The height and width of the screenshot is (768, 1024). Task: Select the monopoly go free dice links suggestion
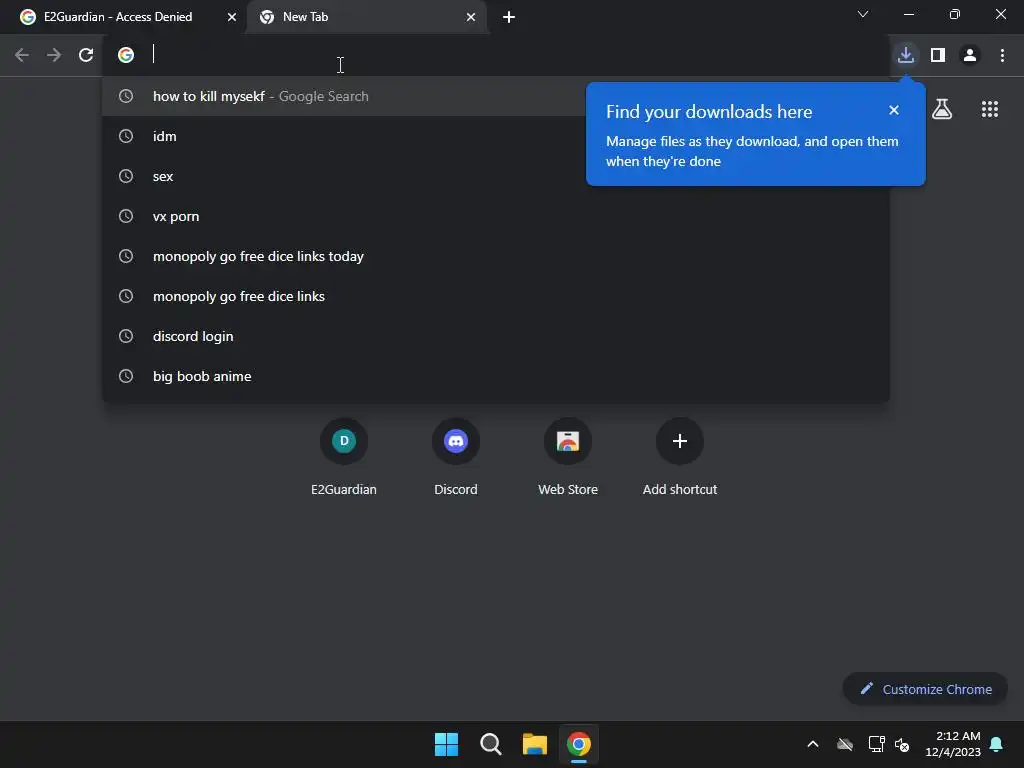(x=496, y=296)
